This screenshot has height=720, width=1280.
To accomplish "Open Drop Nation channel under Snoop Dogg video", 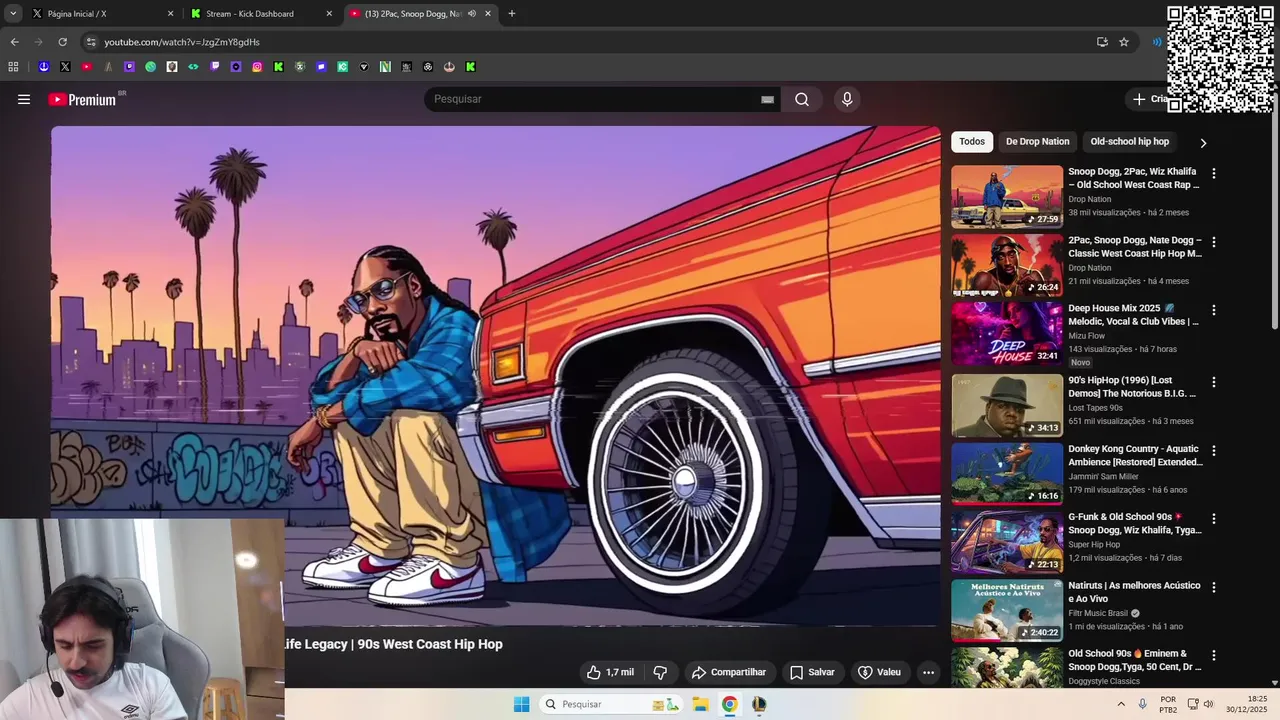I will [x=1089, y=199].
